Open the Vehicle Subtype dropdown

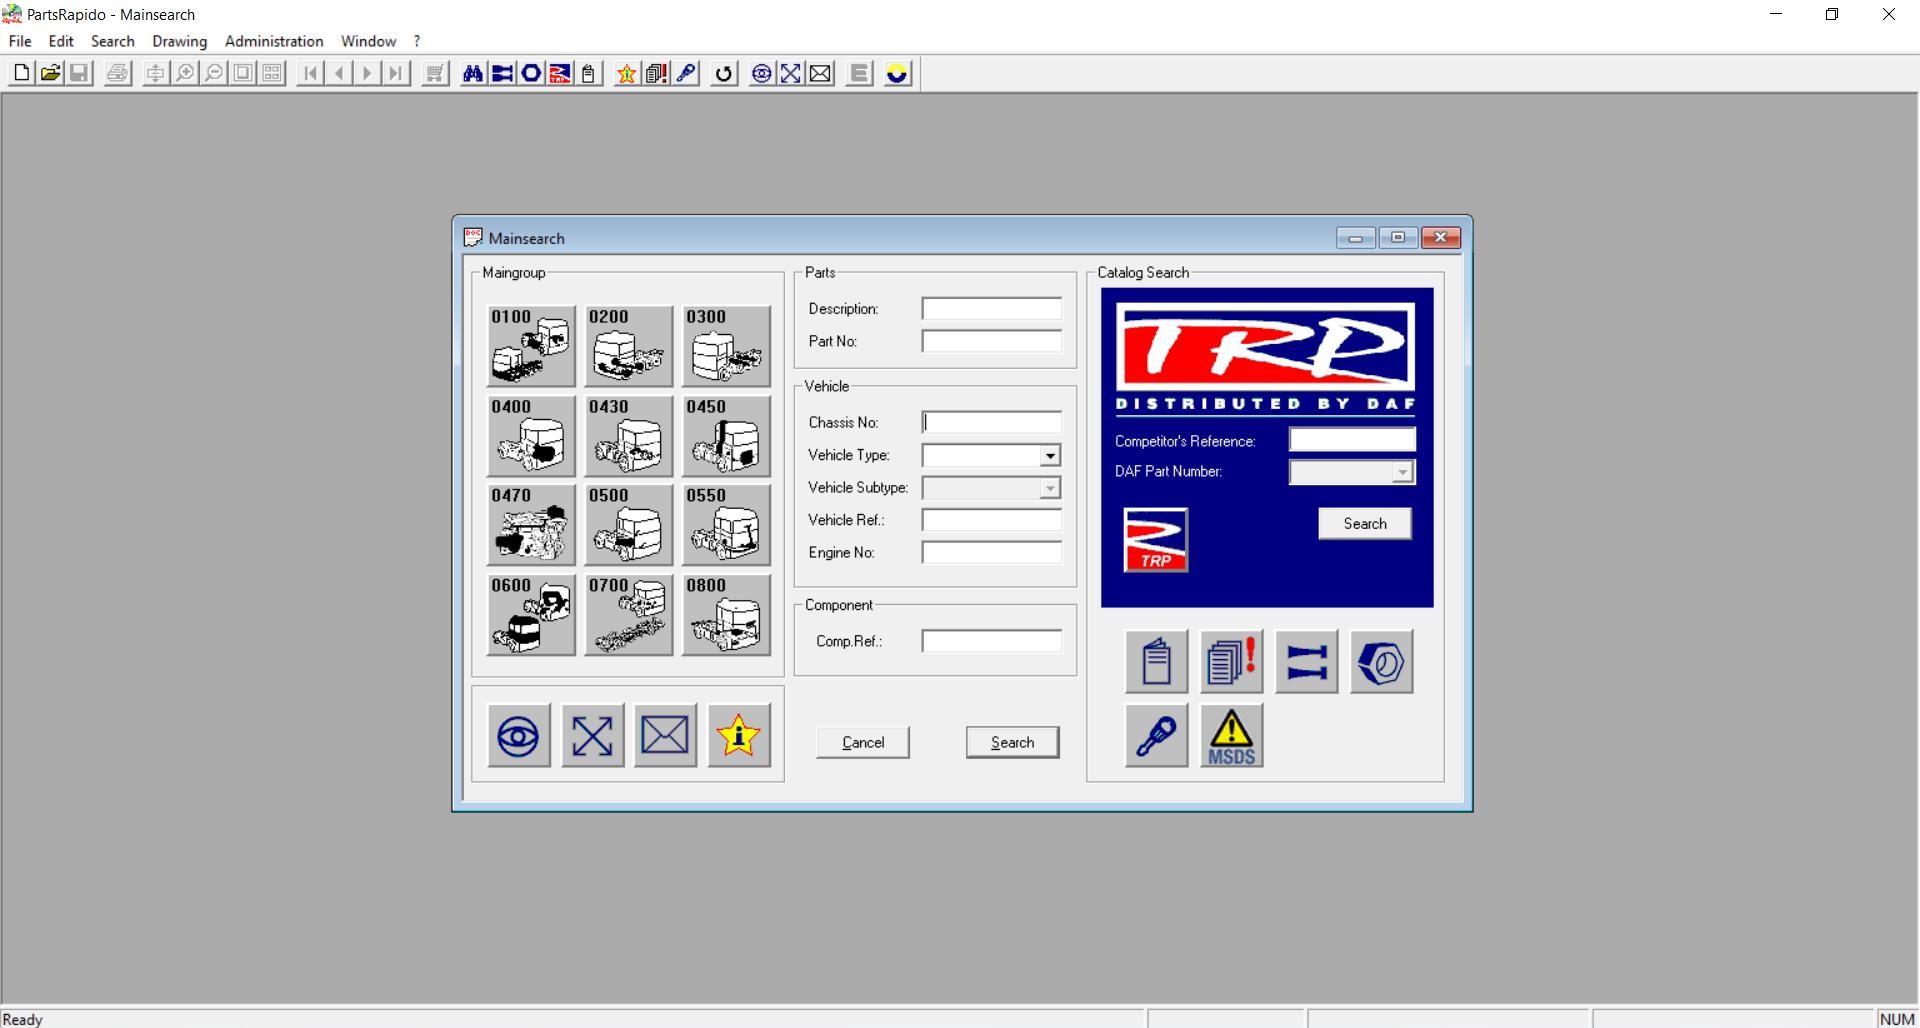[x=1049, y=489]
